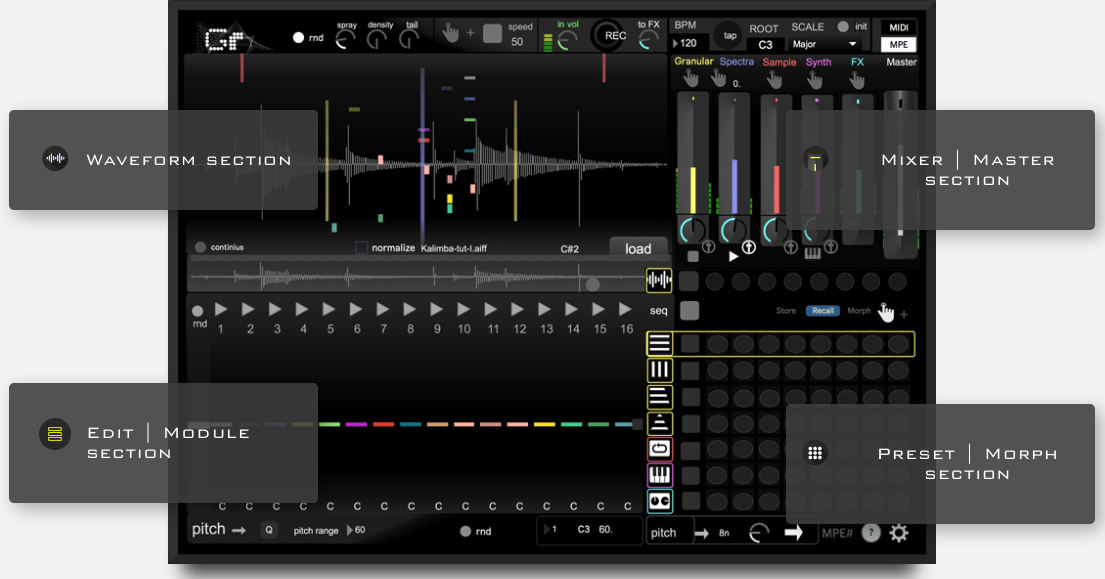Click the waveform view icon beside the overview
The width and height of the screenshot is (1105, 579).
(659, 281)
